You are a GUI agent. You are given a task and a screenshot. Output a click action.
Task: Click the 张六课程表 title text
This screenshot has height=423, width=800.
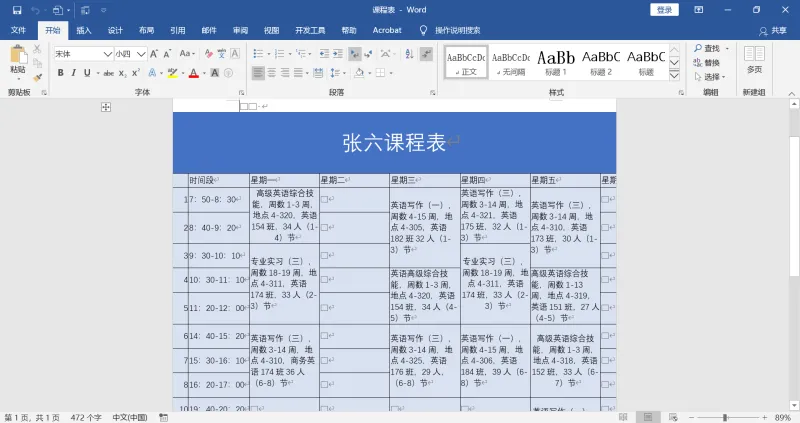pos(394,143)
